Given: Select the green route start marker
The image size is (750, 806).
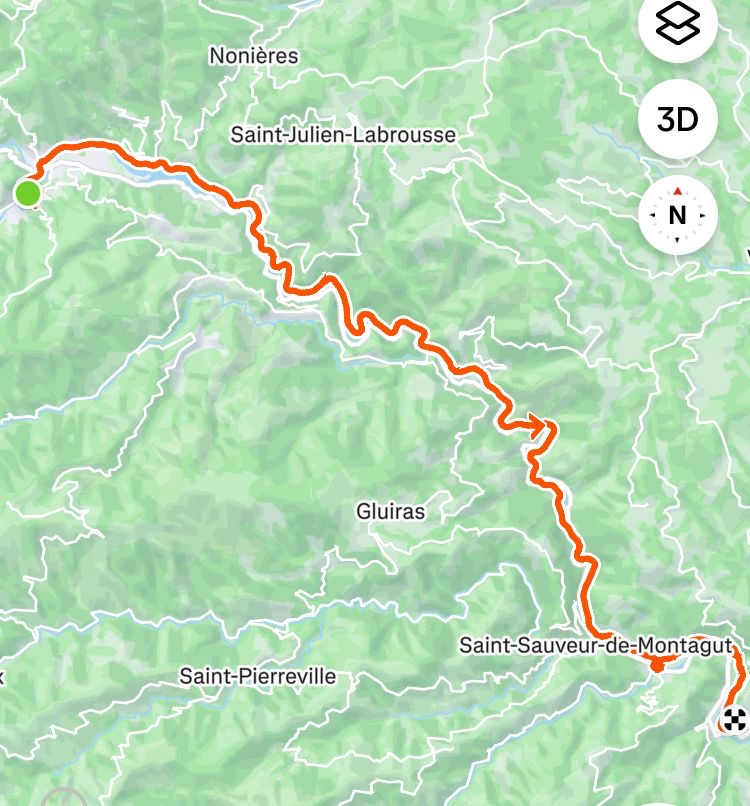Looking at the screenshot, I should 28,193.
